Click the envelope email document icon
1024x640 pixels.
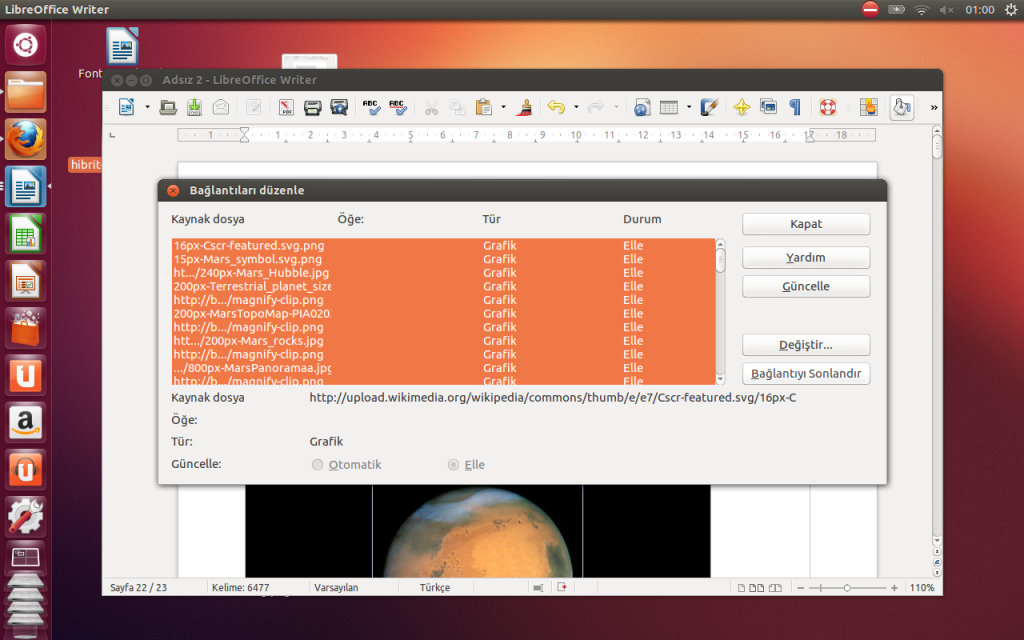pyautogui.click(x=221, y=107)
